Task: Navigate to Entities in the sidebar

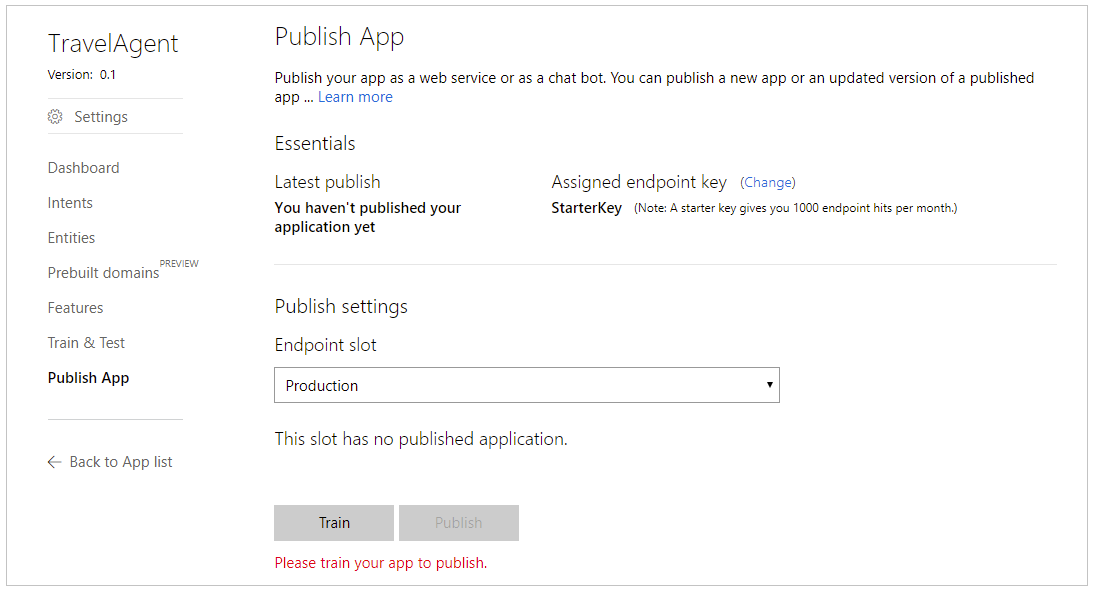Action: tap(71, 238)
